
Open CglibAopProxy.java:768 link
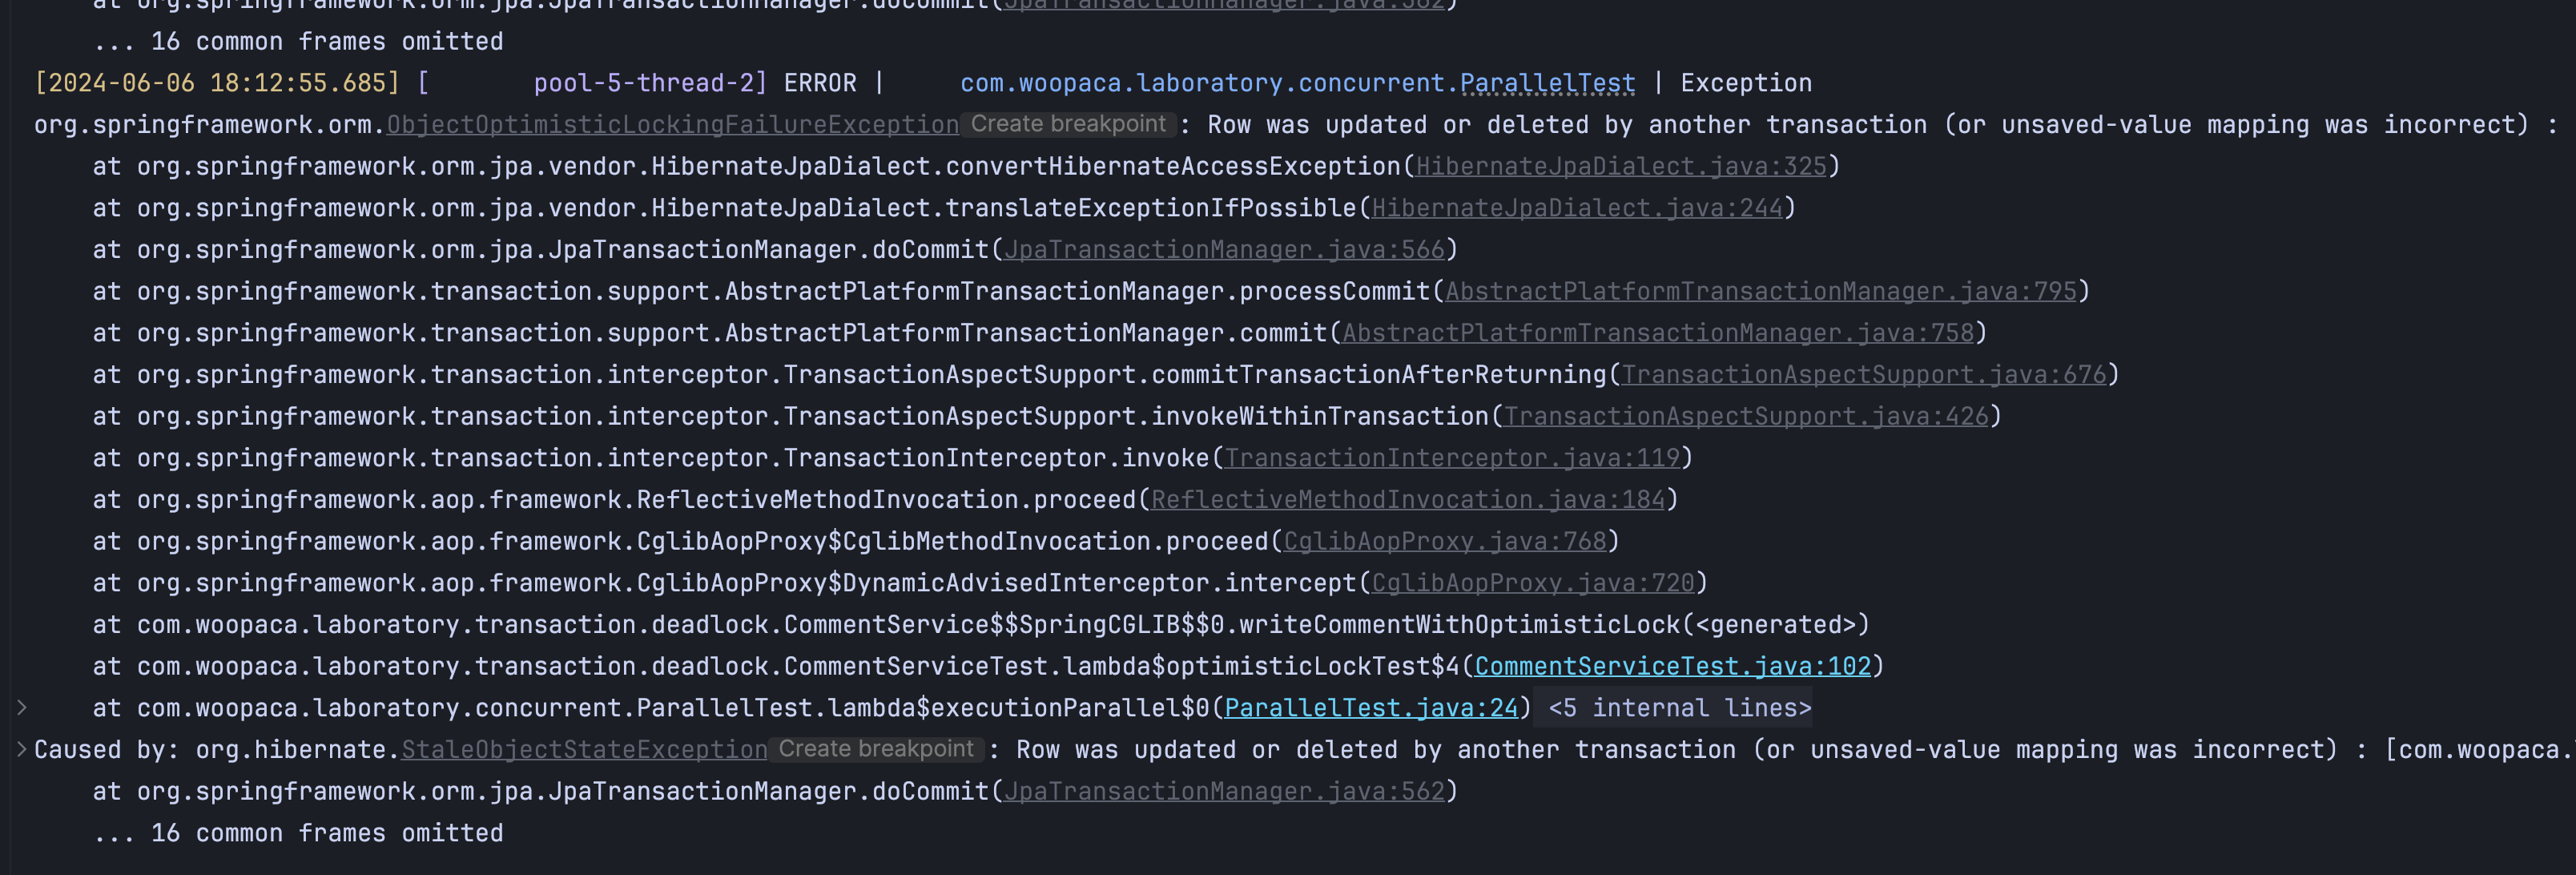[x=1444, y=541]
